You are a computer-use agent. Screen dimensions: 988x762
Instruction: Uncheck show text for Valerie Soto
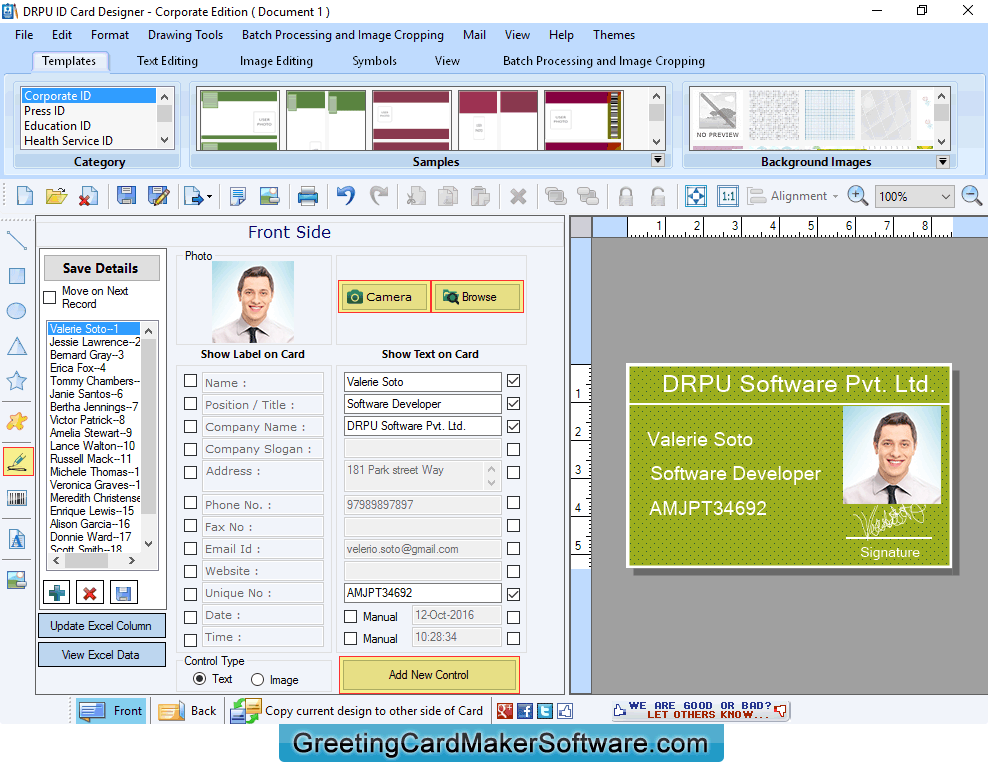tap(514, 381)
